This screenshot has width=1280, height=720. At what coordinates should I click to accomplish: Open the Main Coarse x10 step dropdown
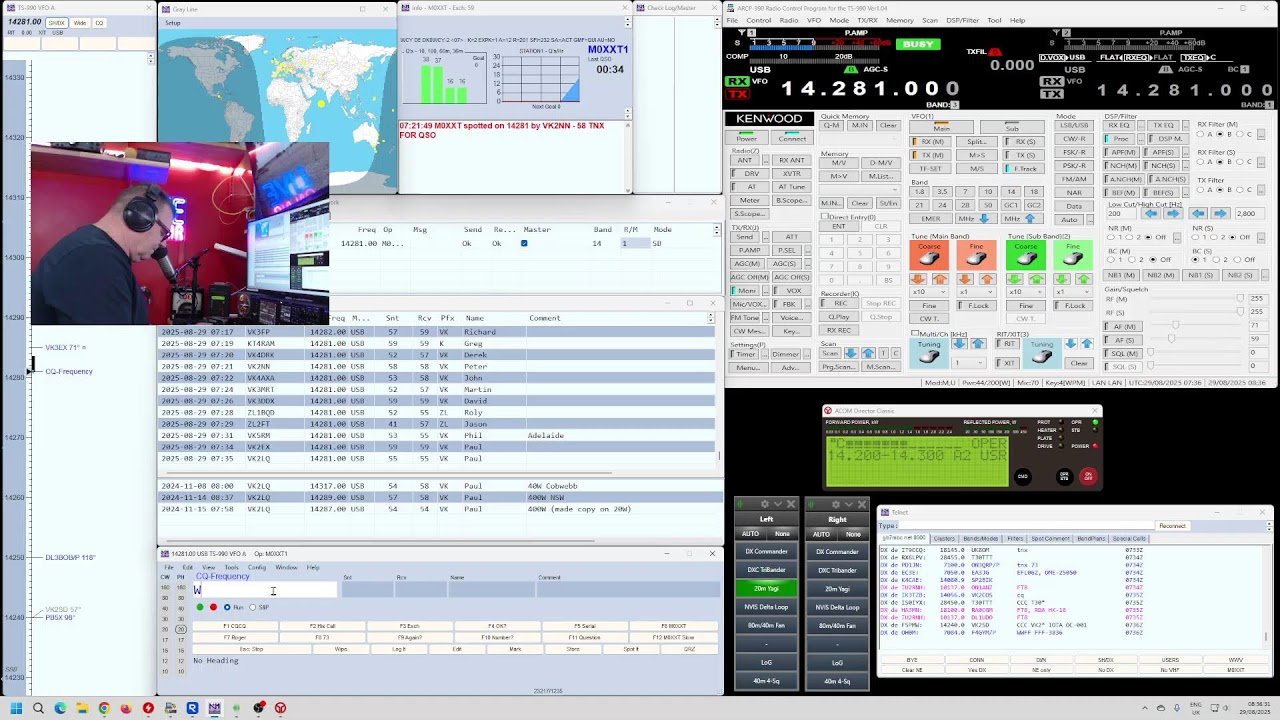click(x=929, y=292)
